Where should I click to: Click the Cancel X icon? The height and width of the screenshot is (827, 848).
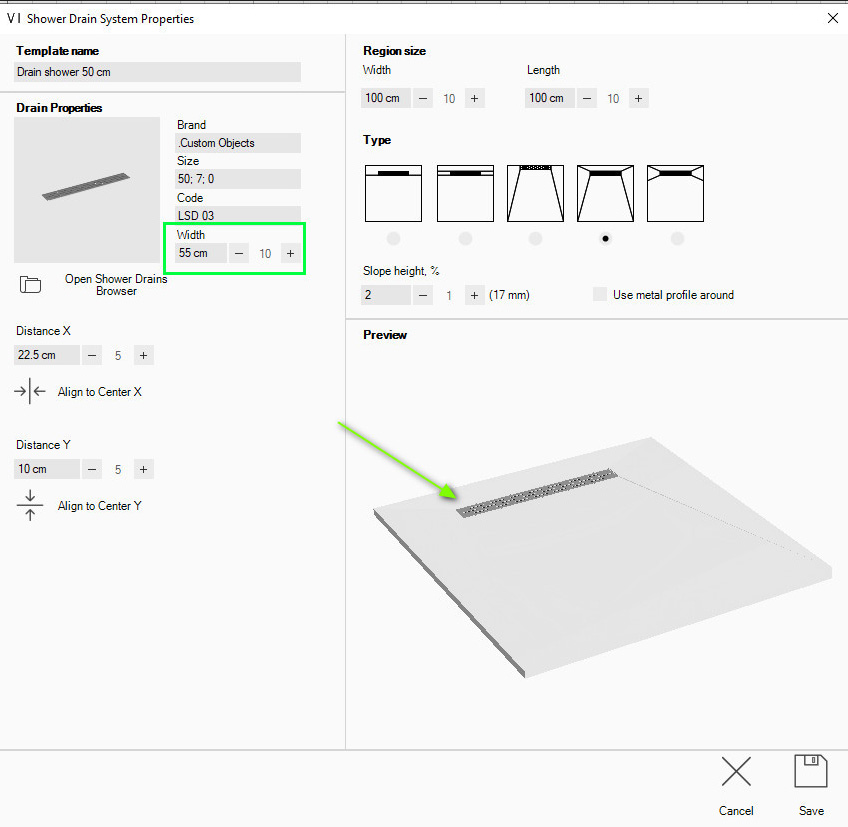(x=736, y=771)
